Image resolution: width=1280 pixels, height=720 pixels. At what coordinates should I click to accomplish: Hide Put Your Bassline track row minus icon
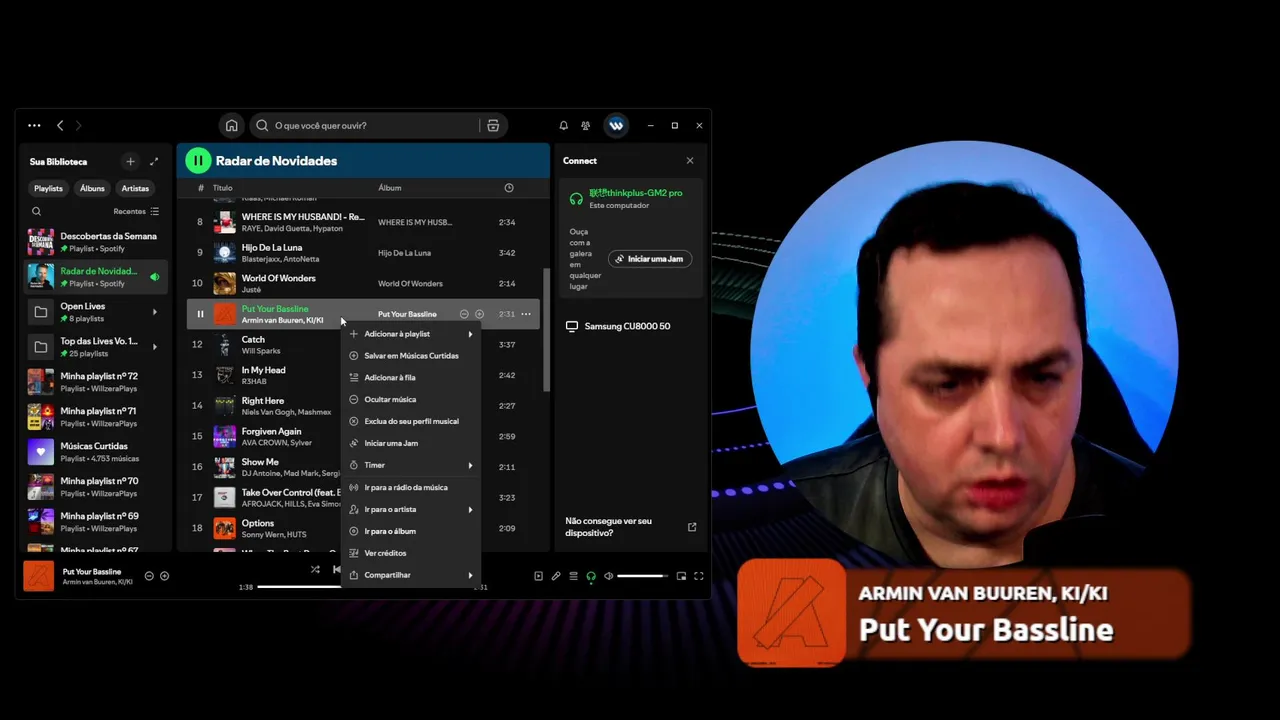point(464,314)
